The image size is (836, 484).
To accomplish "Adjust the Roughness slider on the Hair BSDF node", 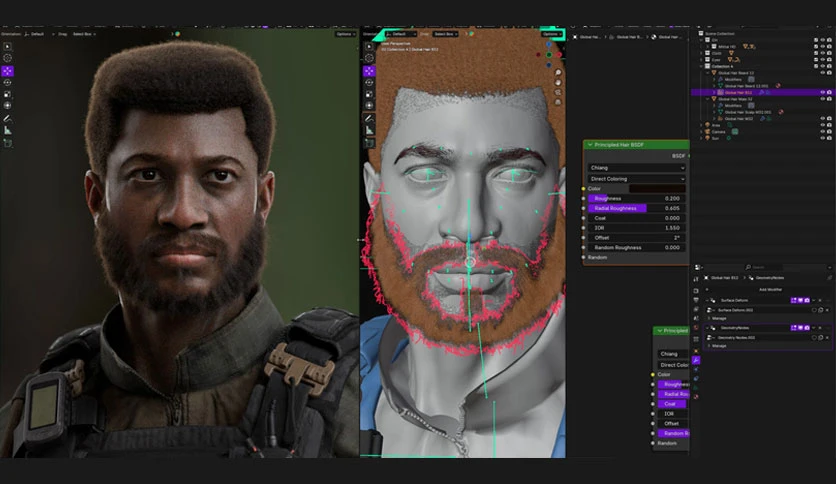I will 637,198.
